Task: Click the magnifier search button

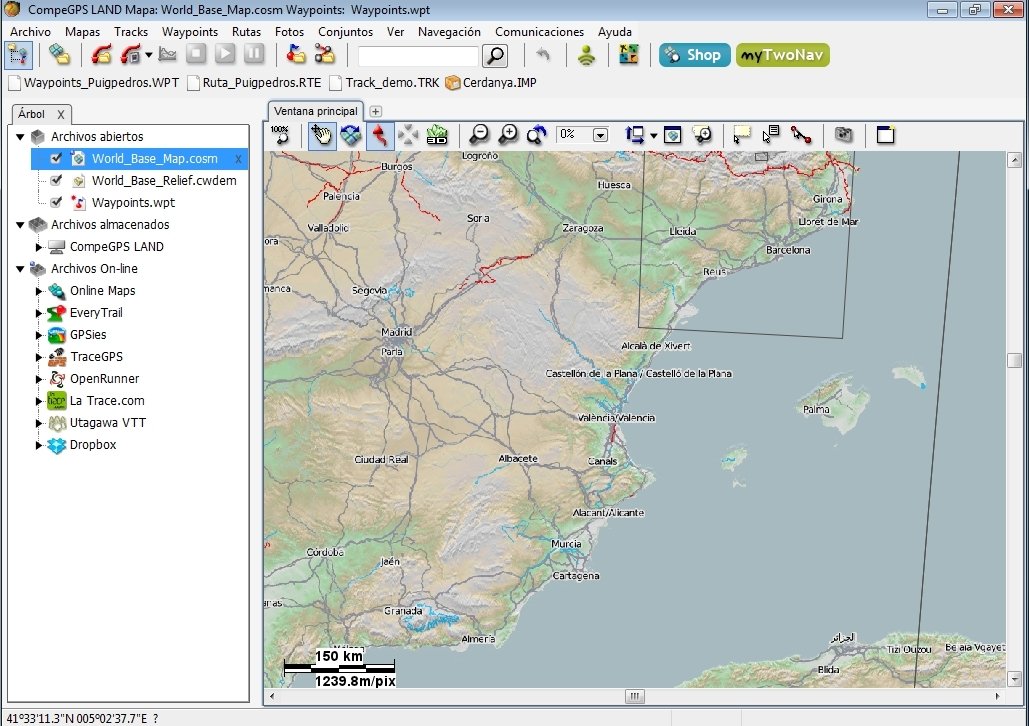Action: (495, 56)
